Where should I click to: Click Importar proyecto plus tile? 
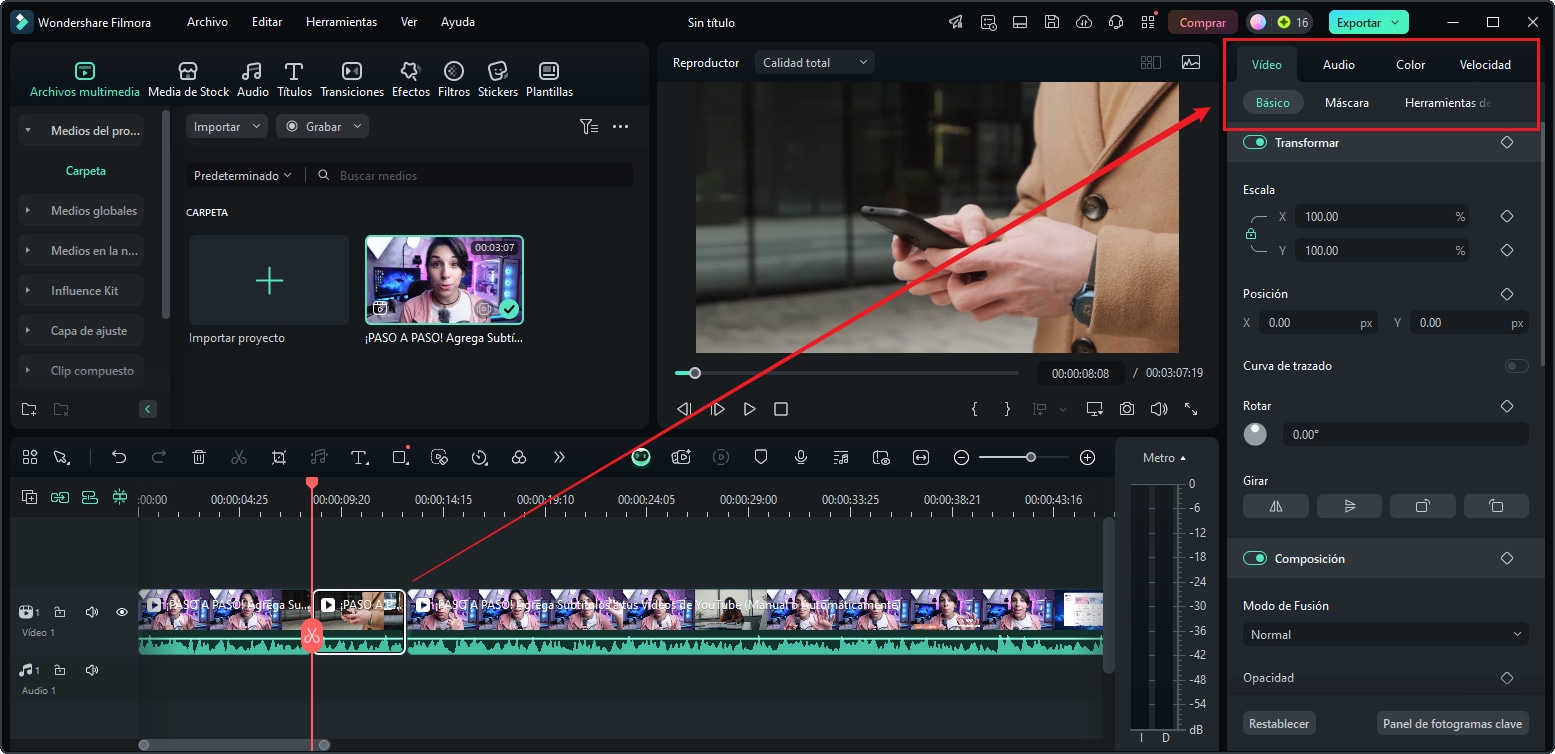269,281
